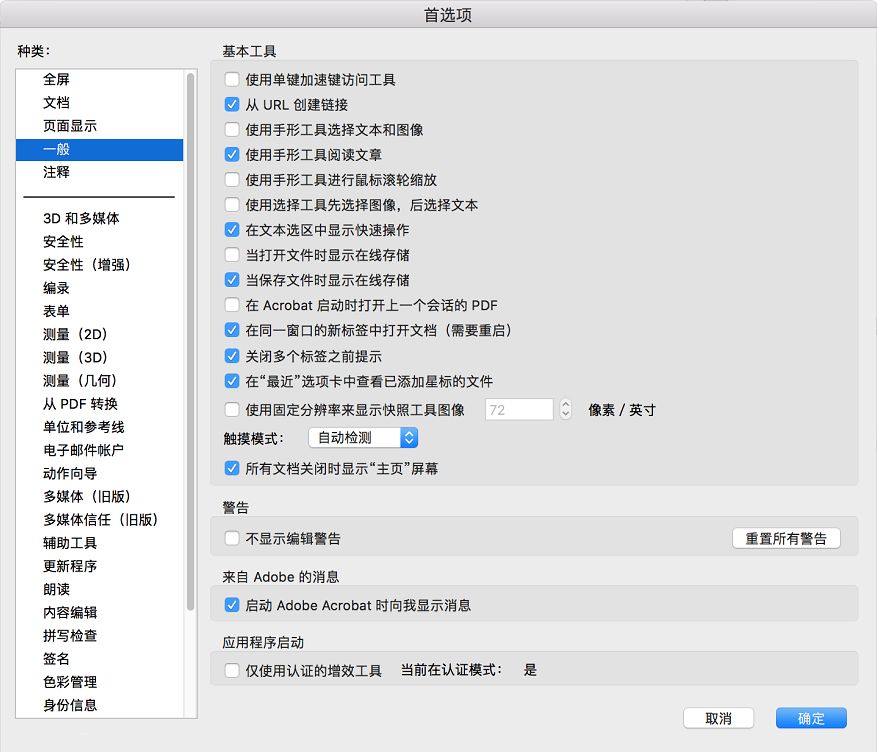Viewport: 877px width, 752px height.
Task: Enable hand tool mouse wheel zoom
Action: click(230, 177)
